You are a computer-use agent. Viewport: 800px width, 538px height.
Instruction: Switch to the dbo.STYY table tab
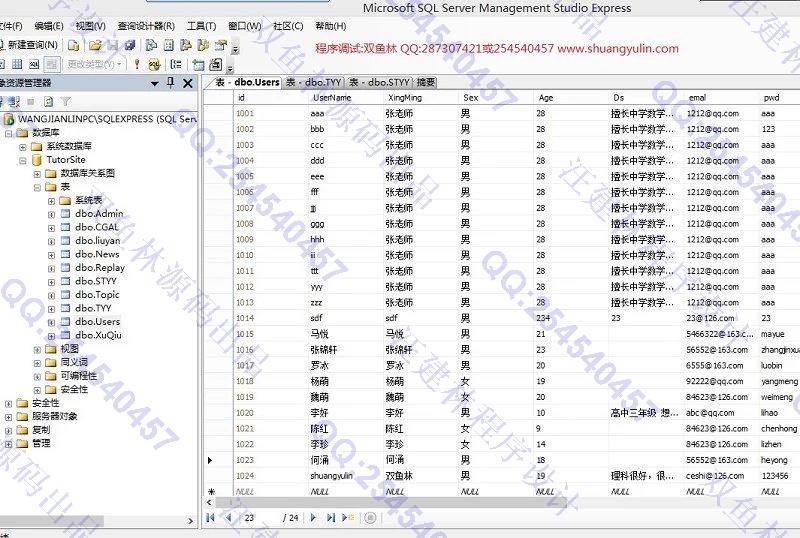(x=379, y=82)
